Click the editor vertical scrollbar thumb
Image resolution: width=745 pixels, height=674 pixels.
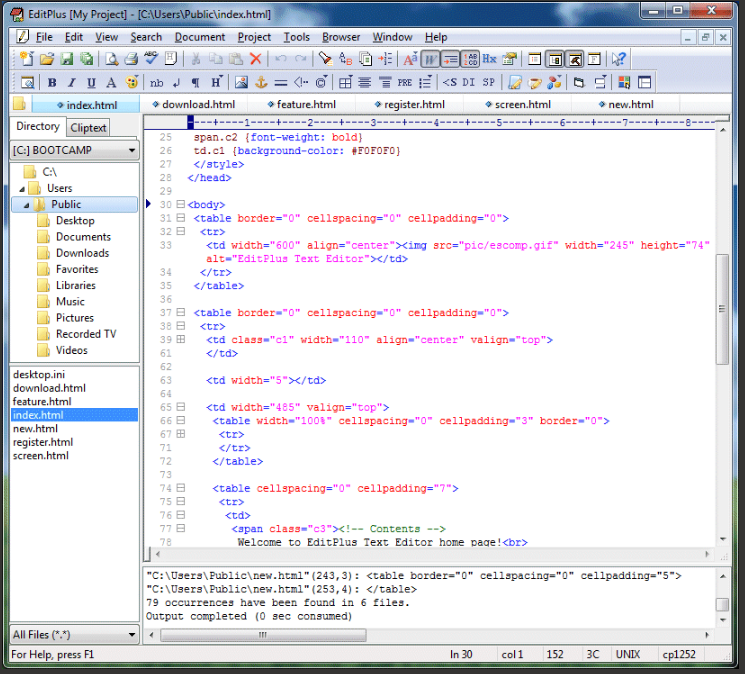pyautogui.click(x=722, y=309)
